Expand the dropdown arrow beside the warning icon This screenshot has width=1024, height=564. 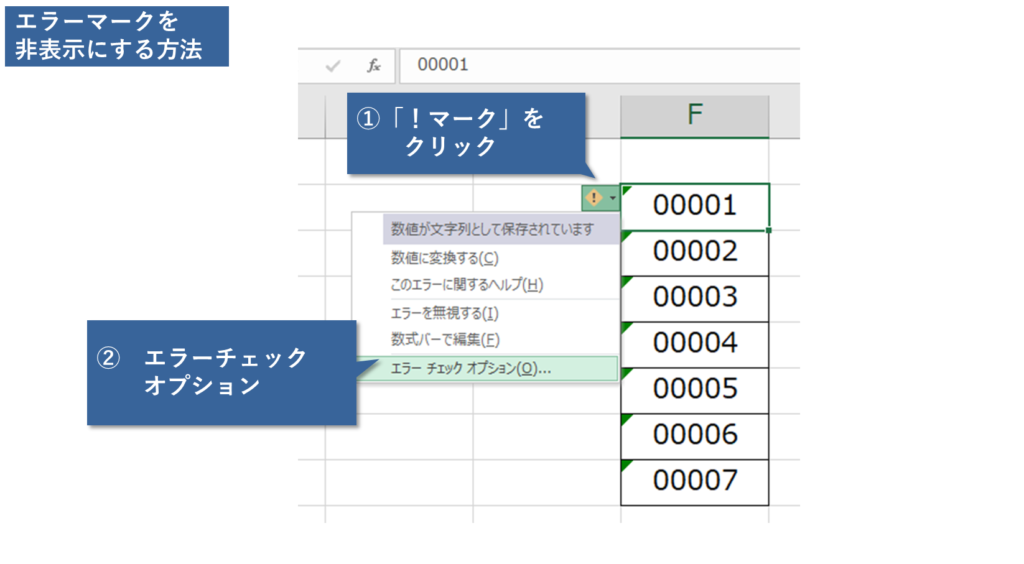[x=611, y=199]
